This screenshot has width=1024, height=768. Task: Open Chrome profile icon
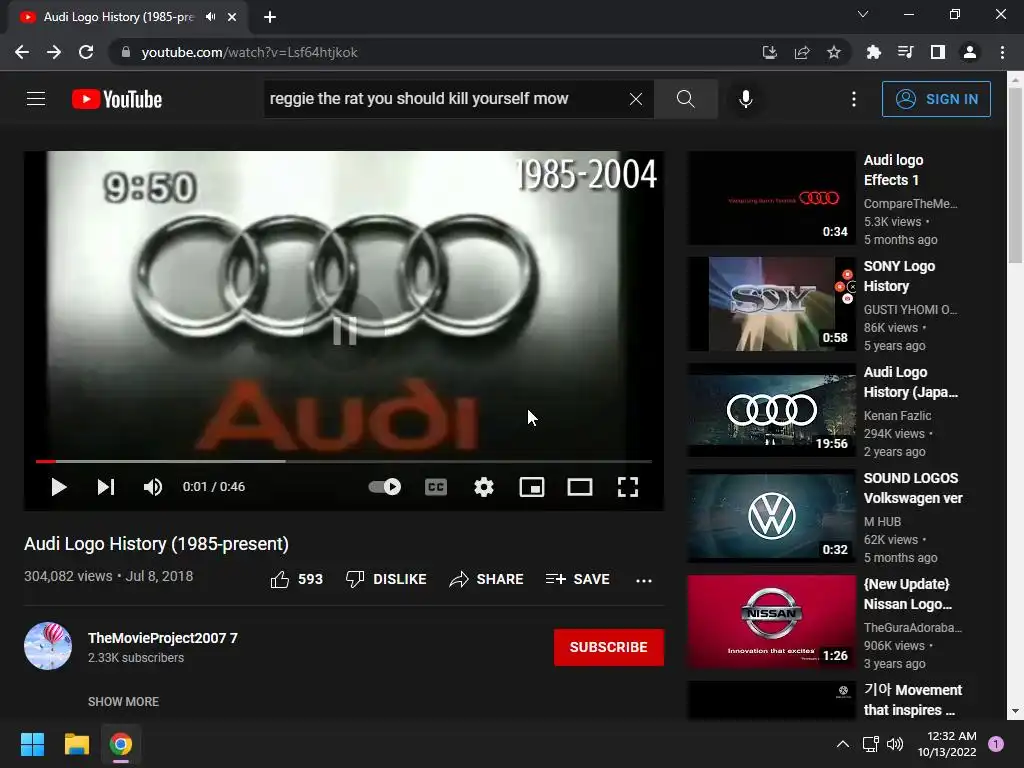970,52
